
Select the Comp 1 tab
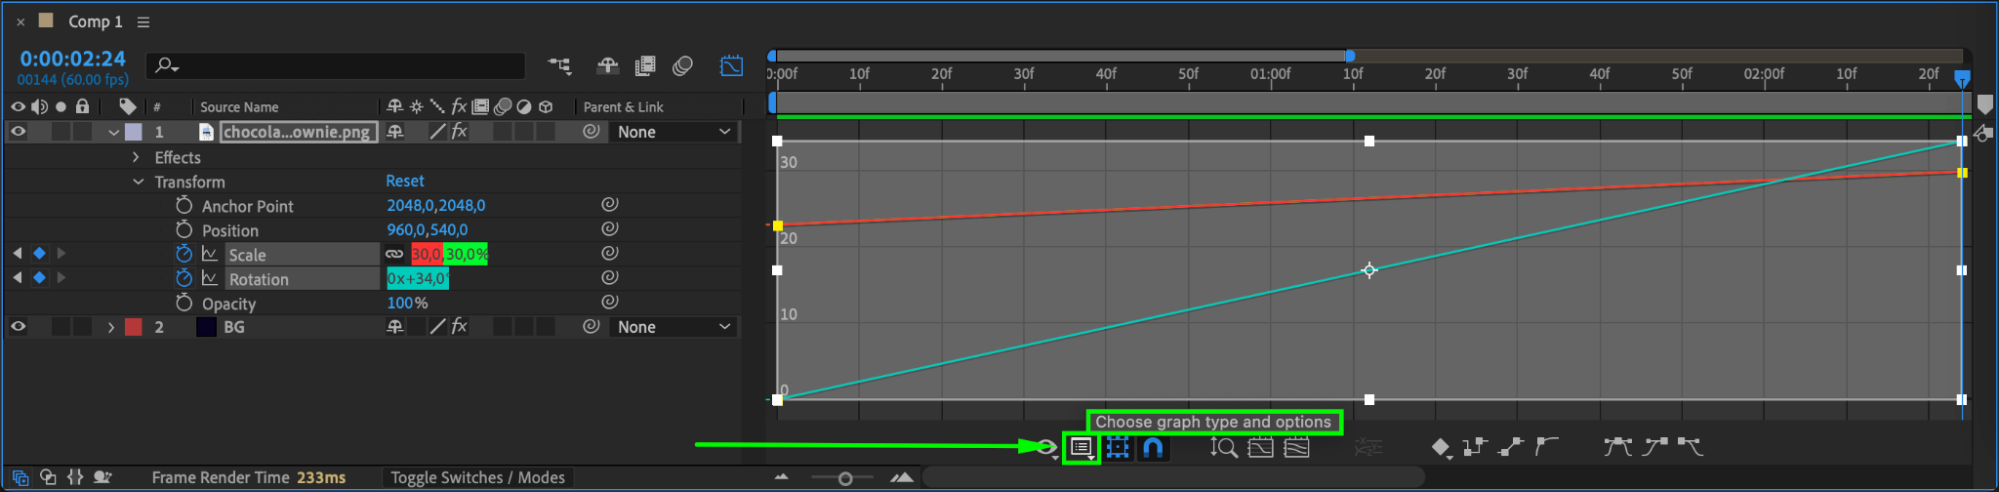click(x=94, y=21)
